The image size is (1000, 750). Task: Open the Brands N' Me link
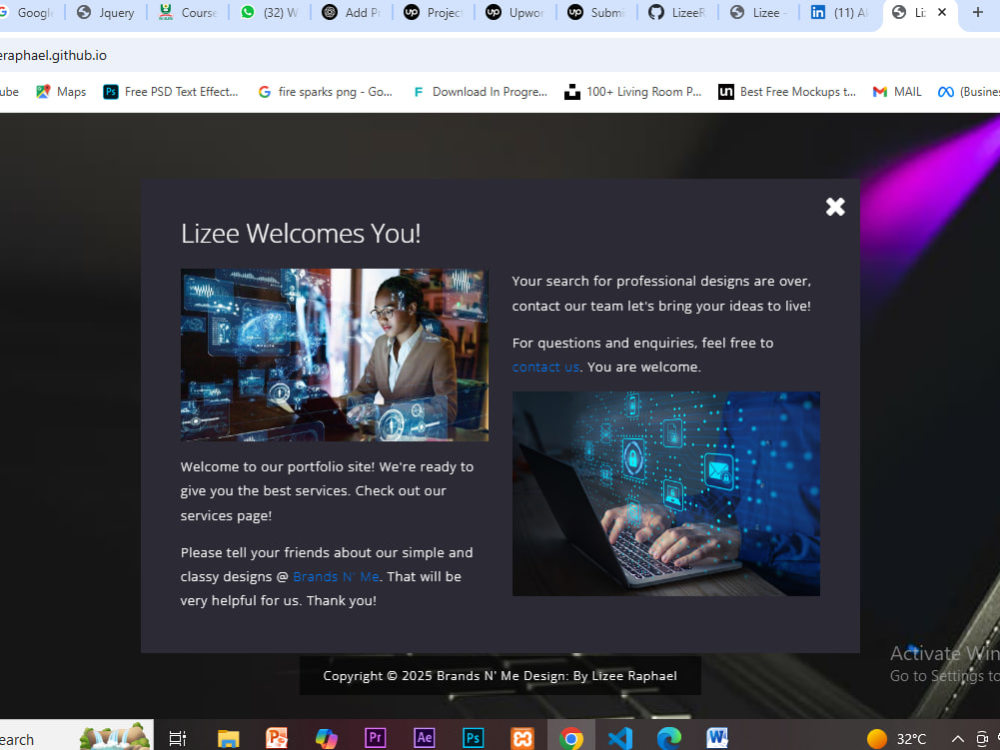336,577
